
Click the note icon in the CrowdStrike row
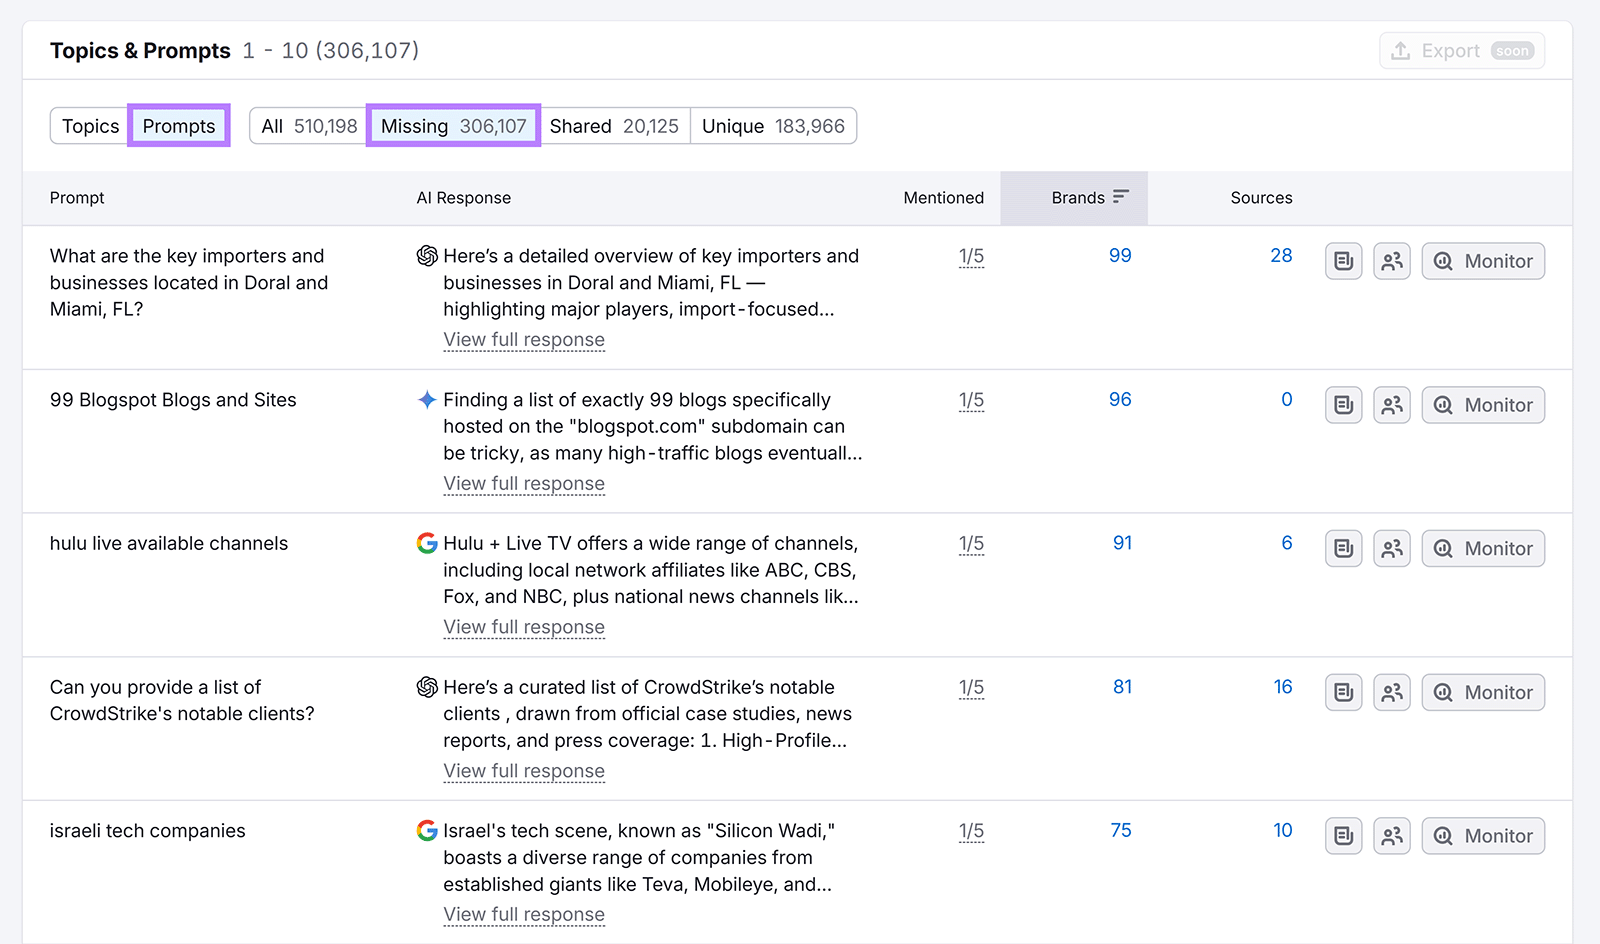tap(1343, 692)
